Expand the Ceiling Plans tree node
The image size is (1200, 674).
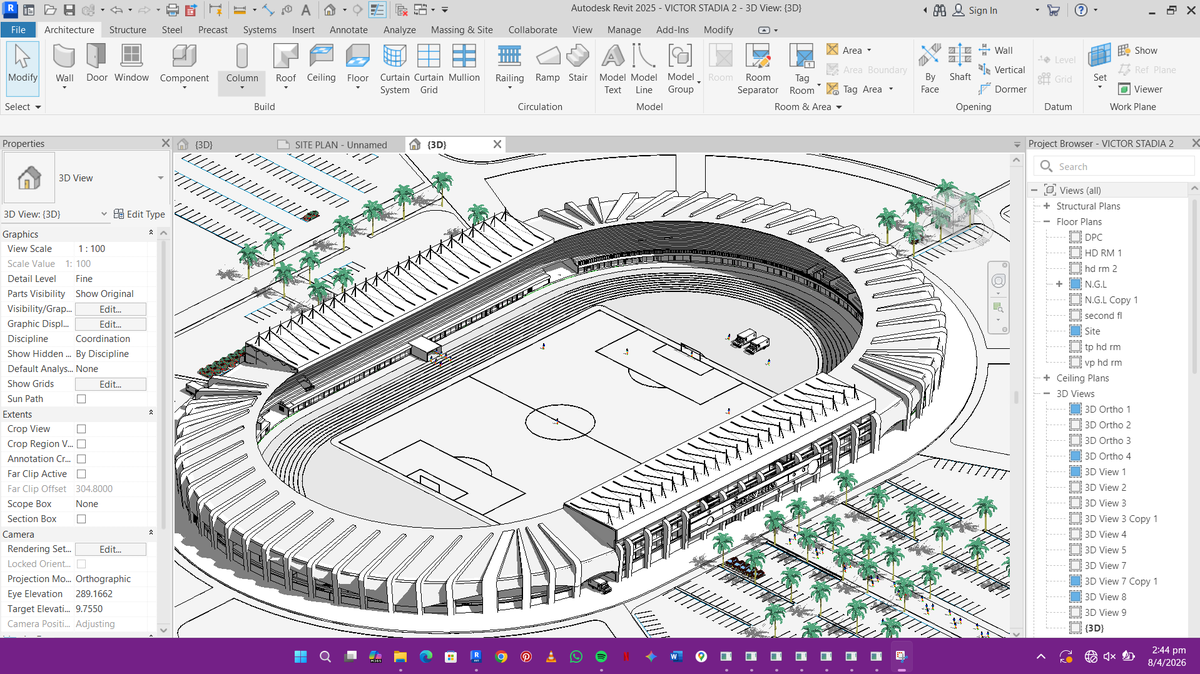pos(1046,378)
